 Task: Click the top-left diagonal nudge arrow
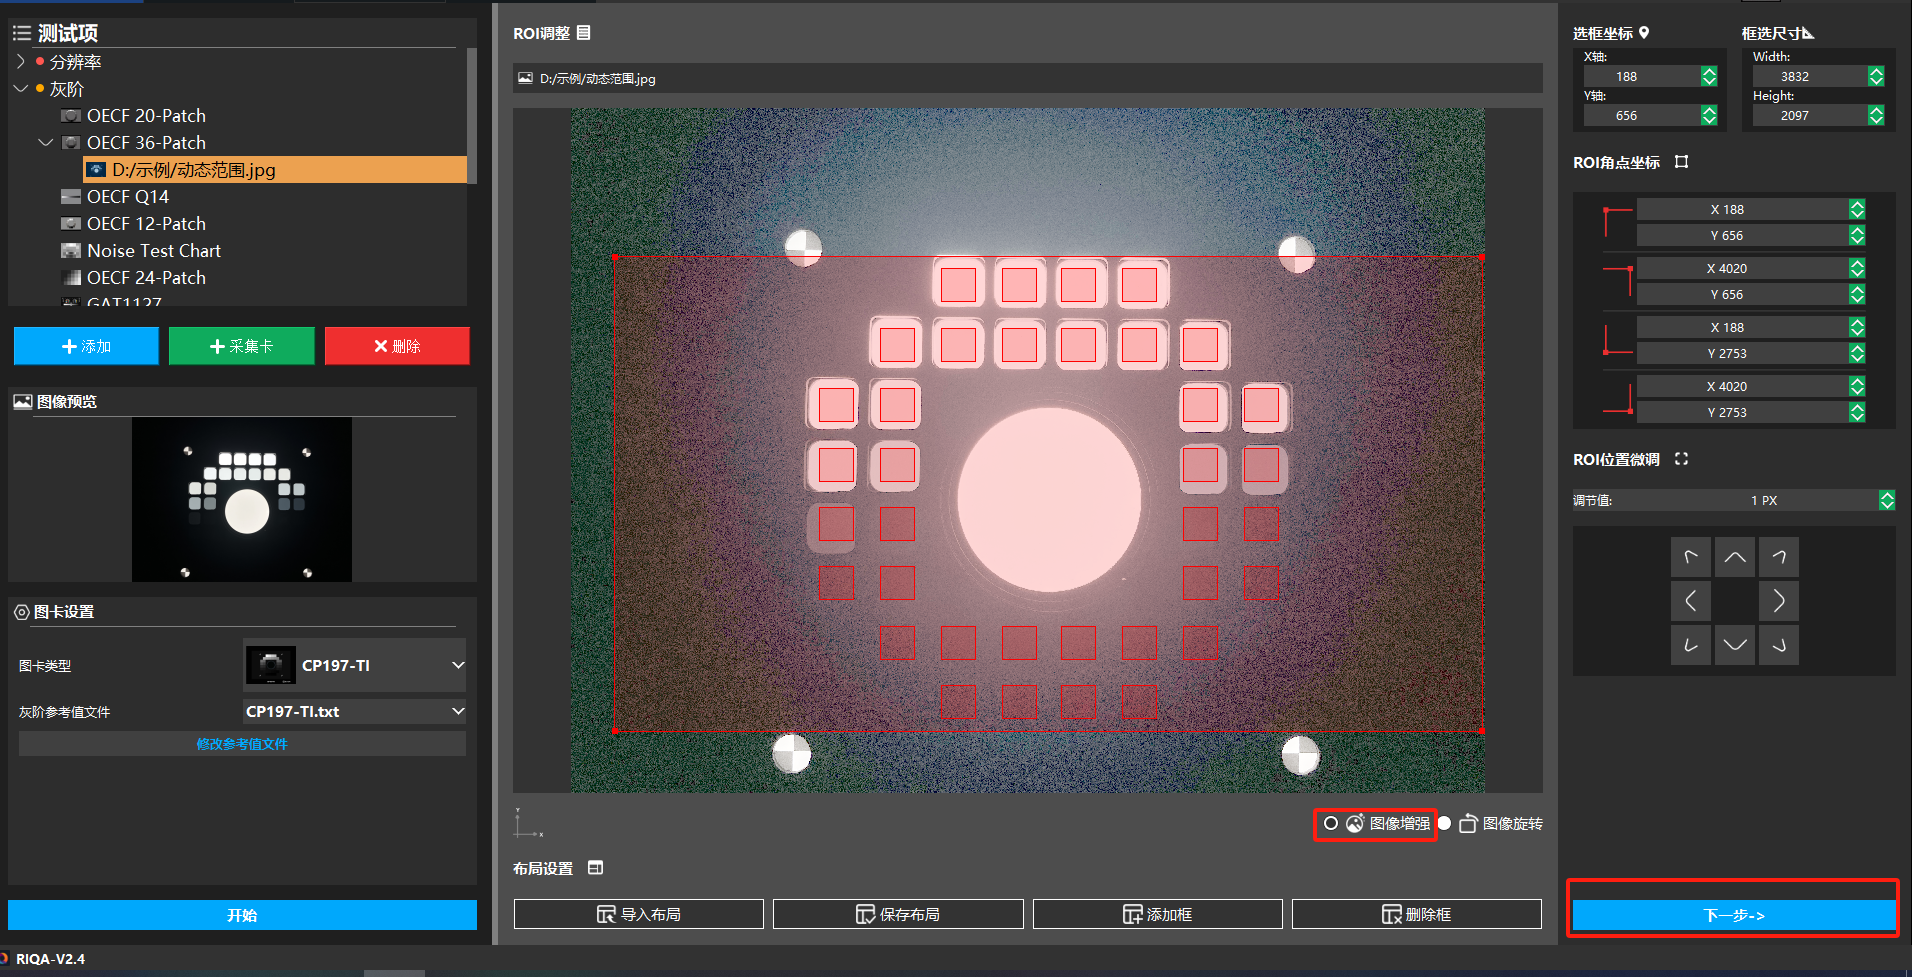pos(1690,557)
